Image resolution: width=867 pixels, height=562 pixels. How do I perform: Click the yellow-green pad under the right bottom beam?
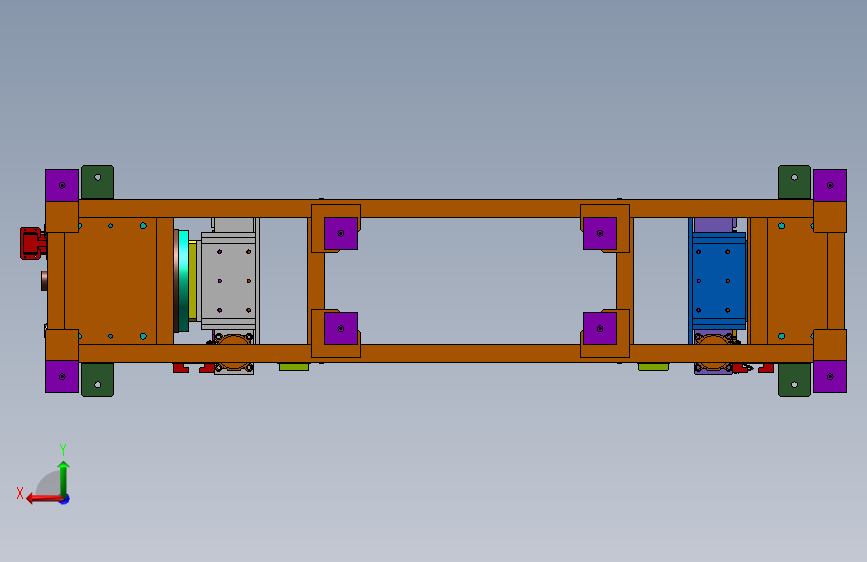[654, 367]
